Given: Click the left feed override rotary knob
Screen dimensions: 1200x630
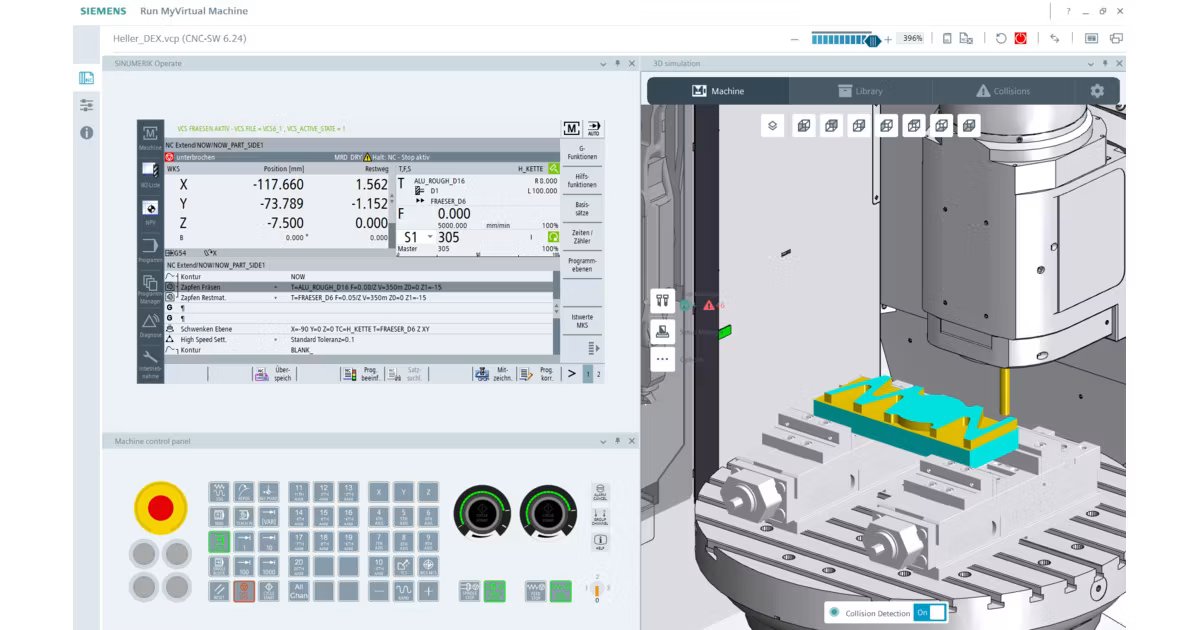Looking at the screenshot, I should point(482,511).
